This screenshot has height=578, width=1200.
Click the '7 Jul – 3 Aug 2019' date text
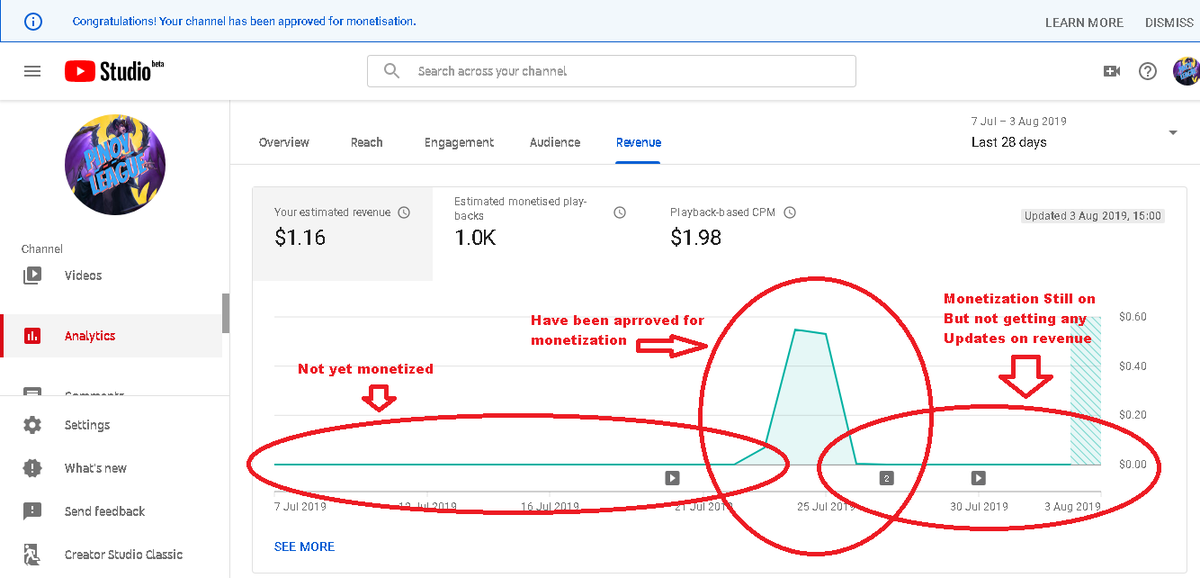coord(1018,121)
